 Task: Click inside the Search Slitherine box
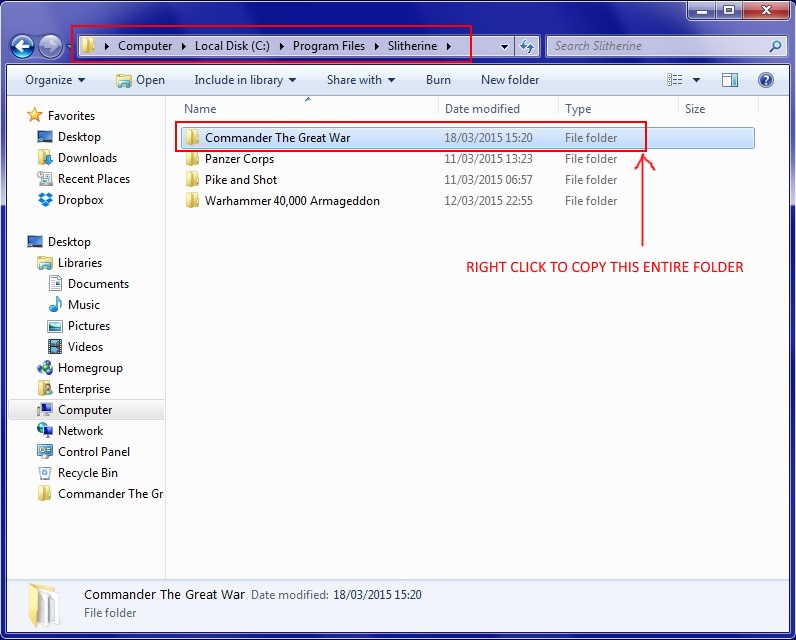coord(659,46)
